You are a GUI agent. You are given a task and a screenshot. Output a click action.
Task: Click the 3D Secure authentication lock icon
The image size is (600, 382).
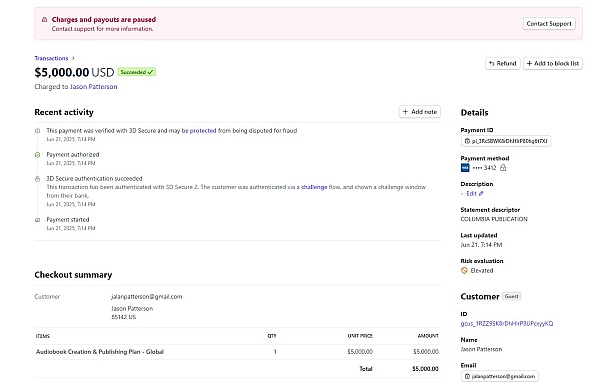tap(38, 179)
